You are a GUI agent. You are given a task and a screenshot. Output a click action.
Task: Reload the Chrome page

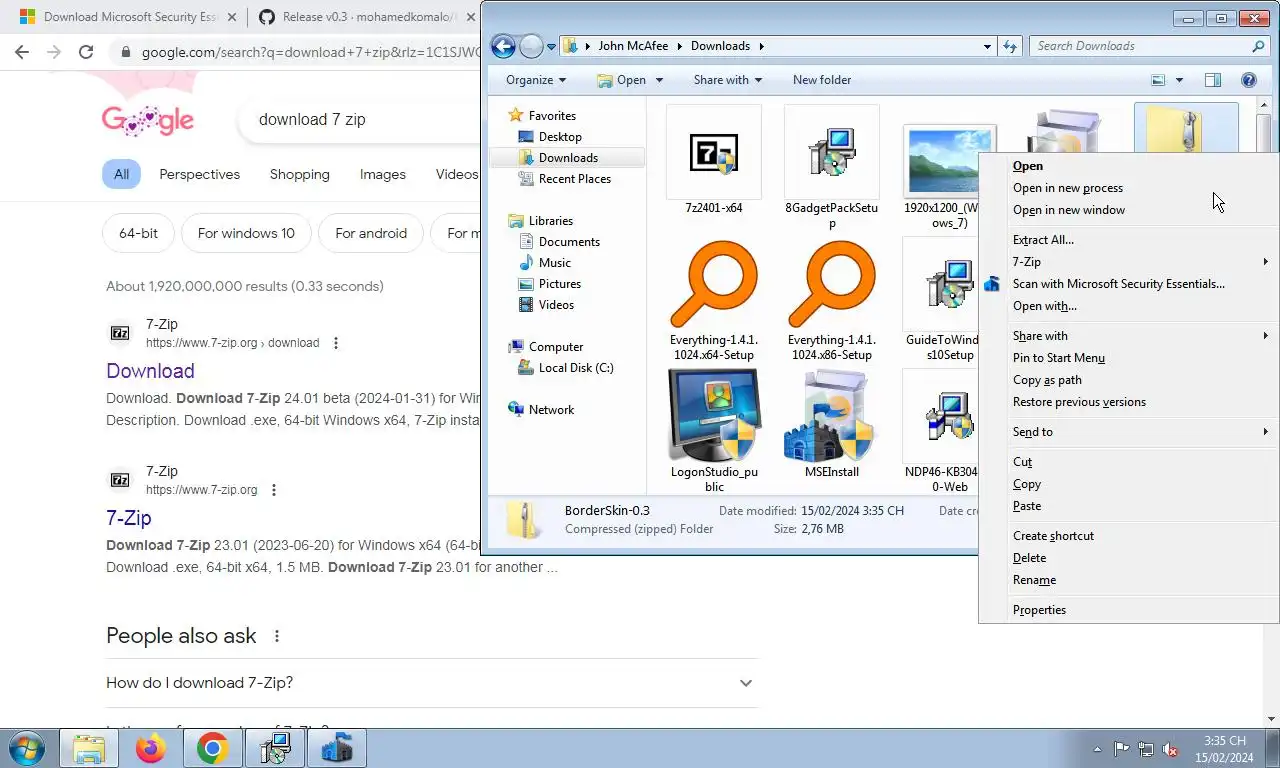[x=86, y=52]
